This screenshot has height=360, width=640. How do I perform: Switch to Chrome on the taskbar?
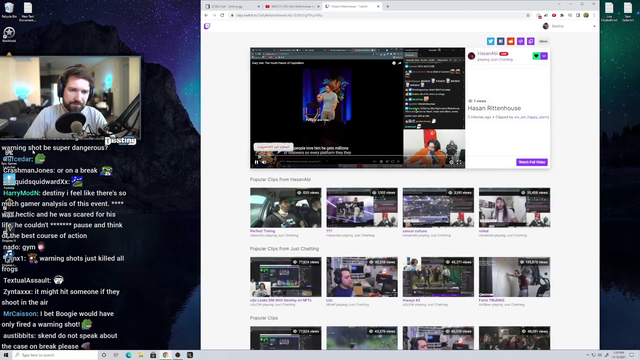click(x=165, y=355)
